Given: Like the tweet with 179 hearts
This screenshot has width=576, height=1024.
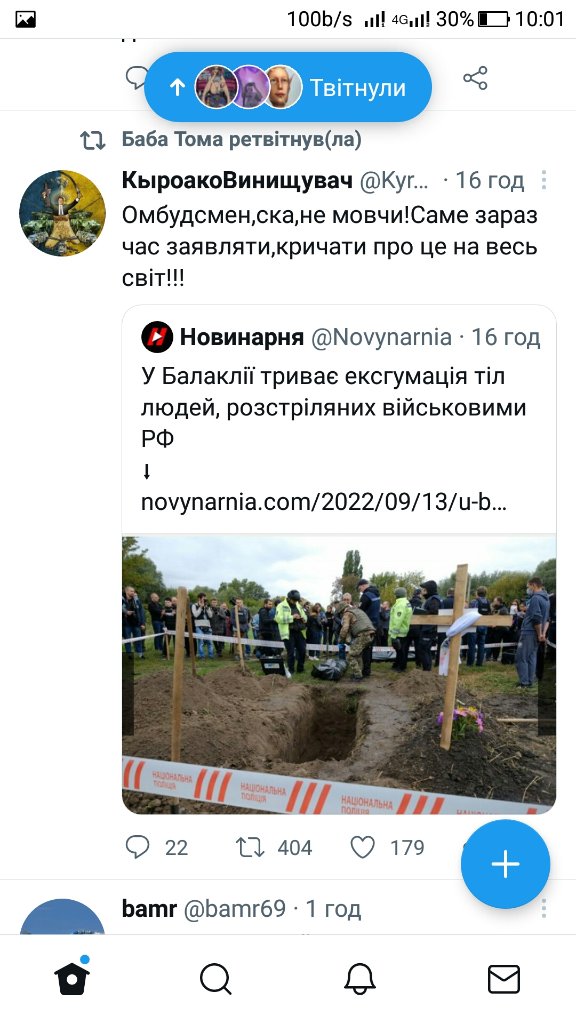Looking at the screenshot, I should pyautogui.click(x=362, y=847).
